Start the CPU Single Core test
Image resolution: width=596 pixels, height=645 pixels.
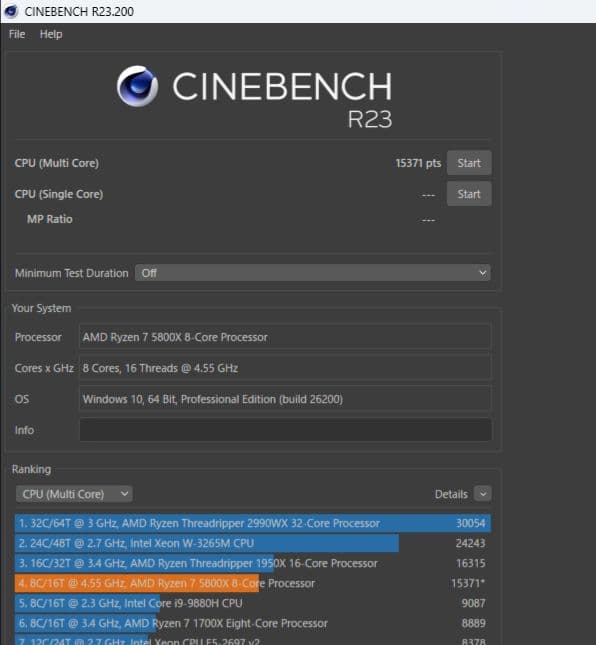tap(469, 194)
